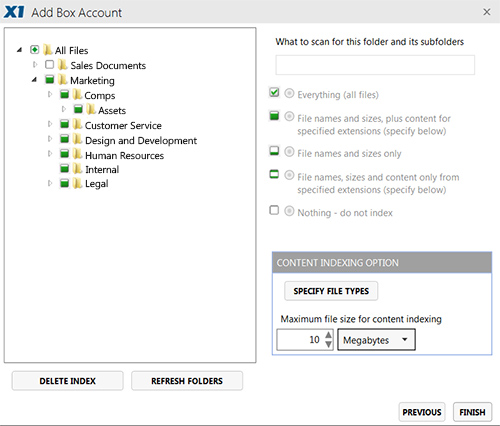
Task: Click the Customer Service folder icon
Action: click(77, 124)
